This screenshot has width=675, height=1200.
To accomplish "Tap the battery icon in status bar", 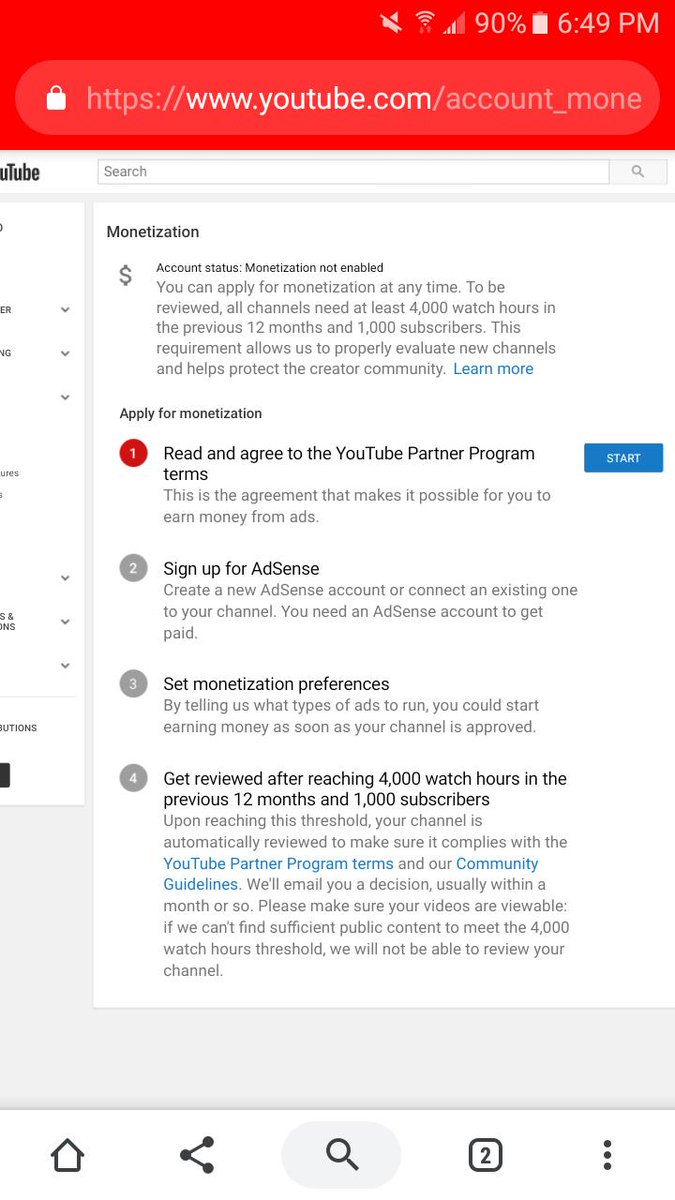I will click(x=540, y=22).
